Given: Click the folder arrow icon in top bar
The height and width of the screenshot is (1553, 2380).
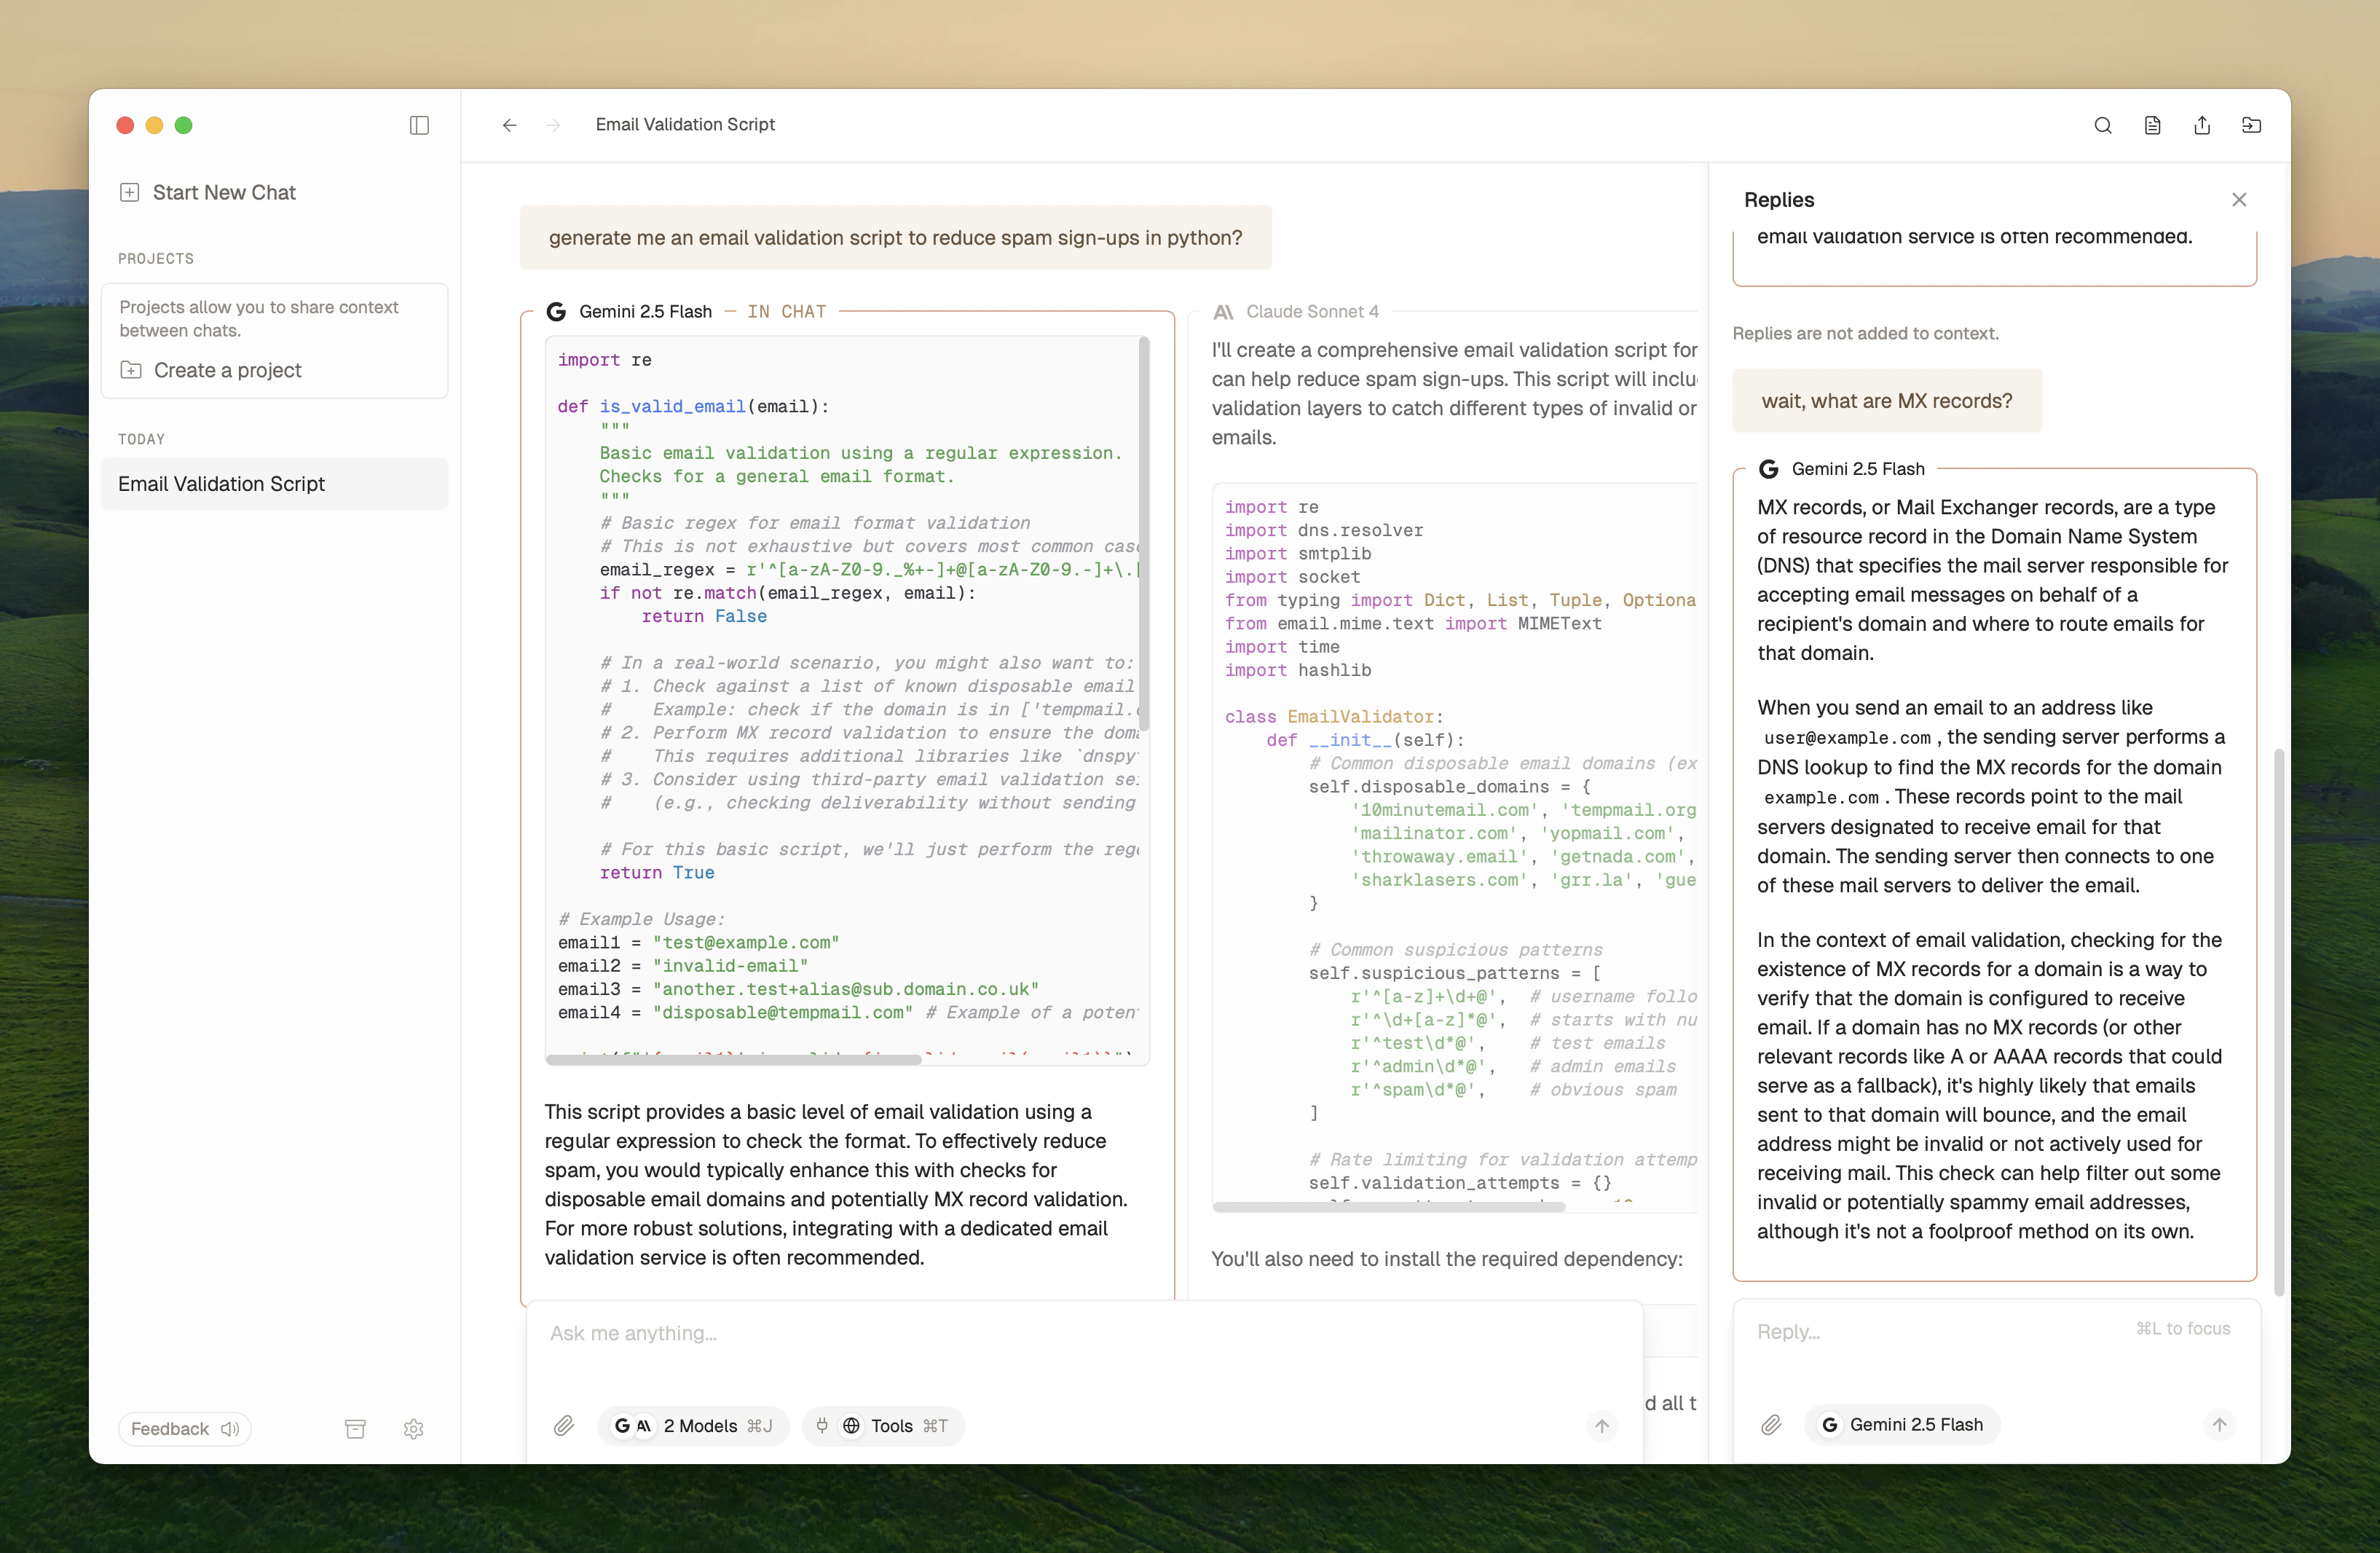Looking at the screenshot, I should (x=2251, y=125).
